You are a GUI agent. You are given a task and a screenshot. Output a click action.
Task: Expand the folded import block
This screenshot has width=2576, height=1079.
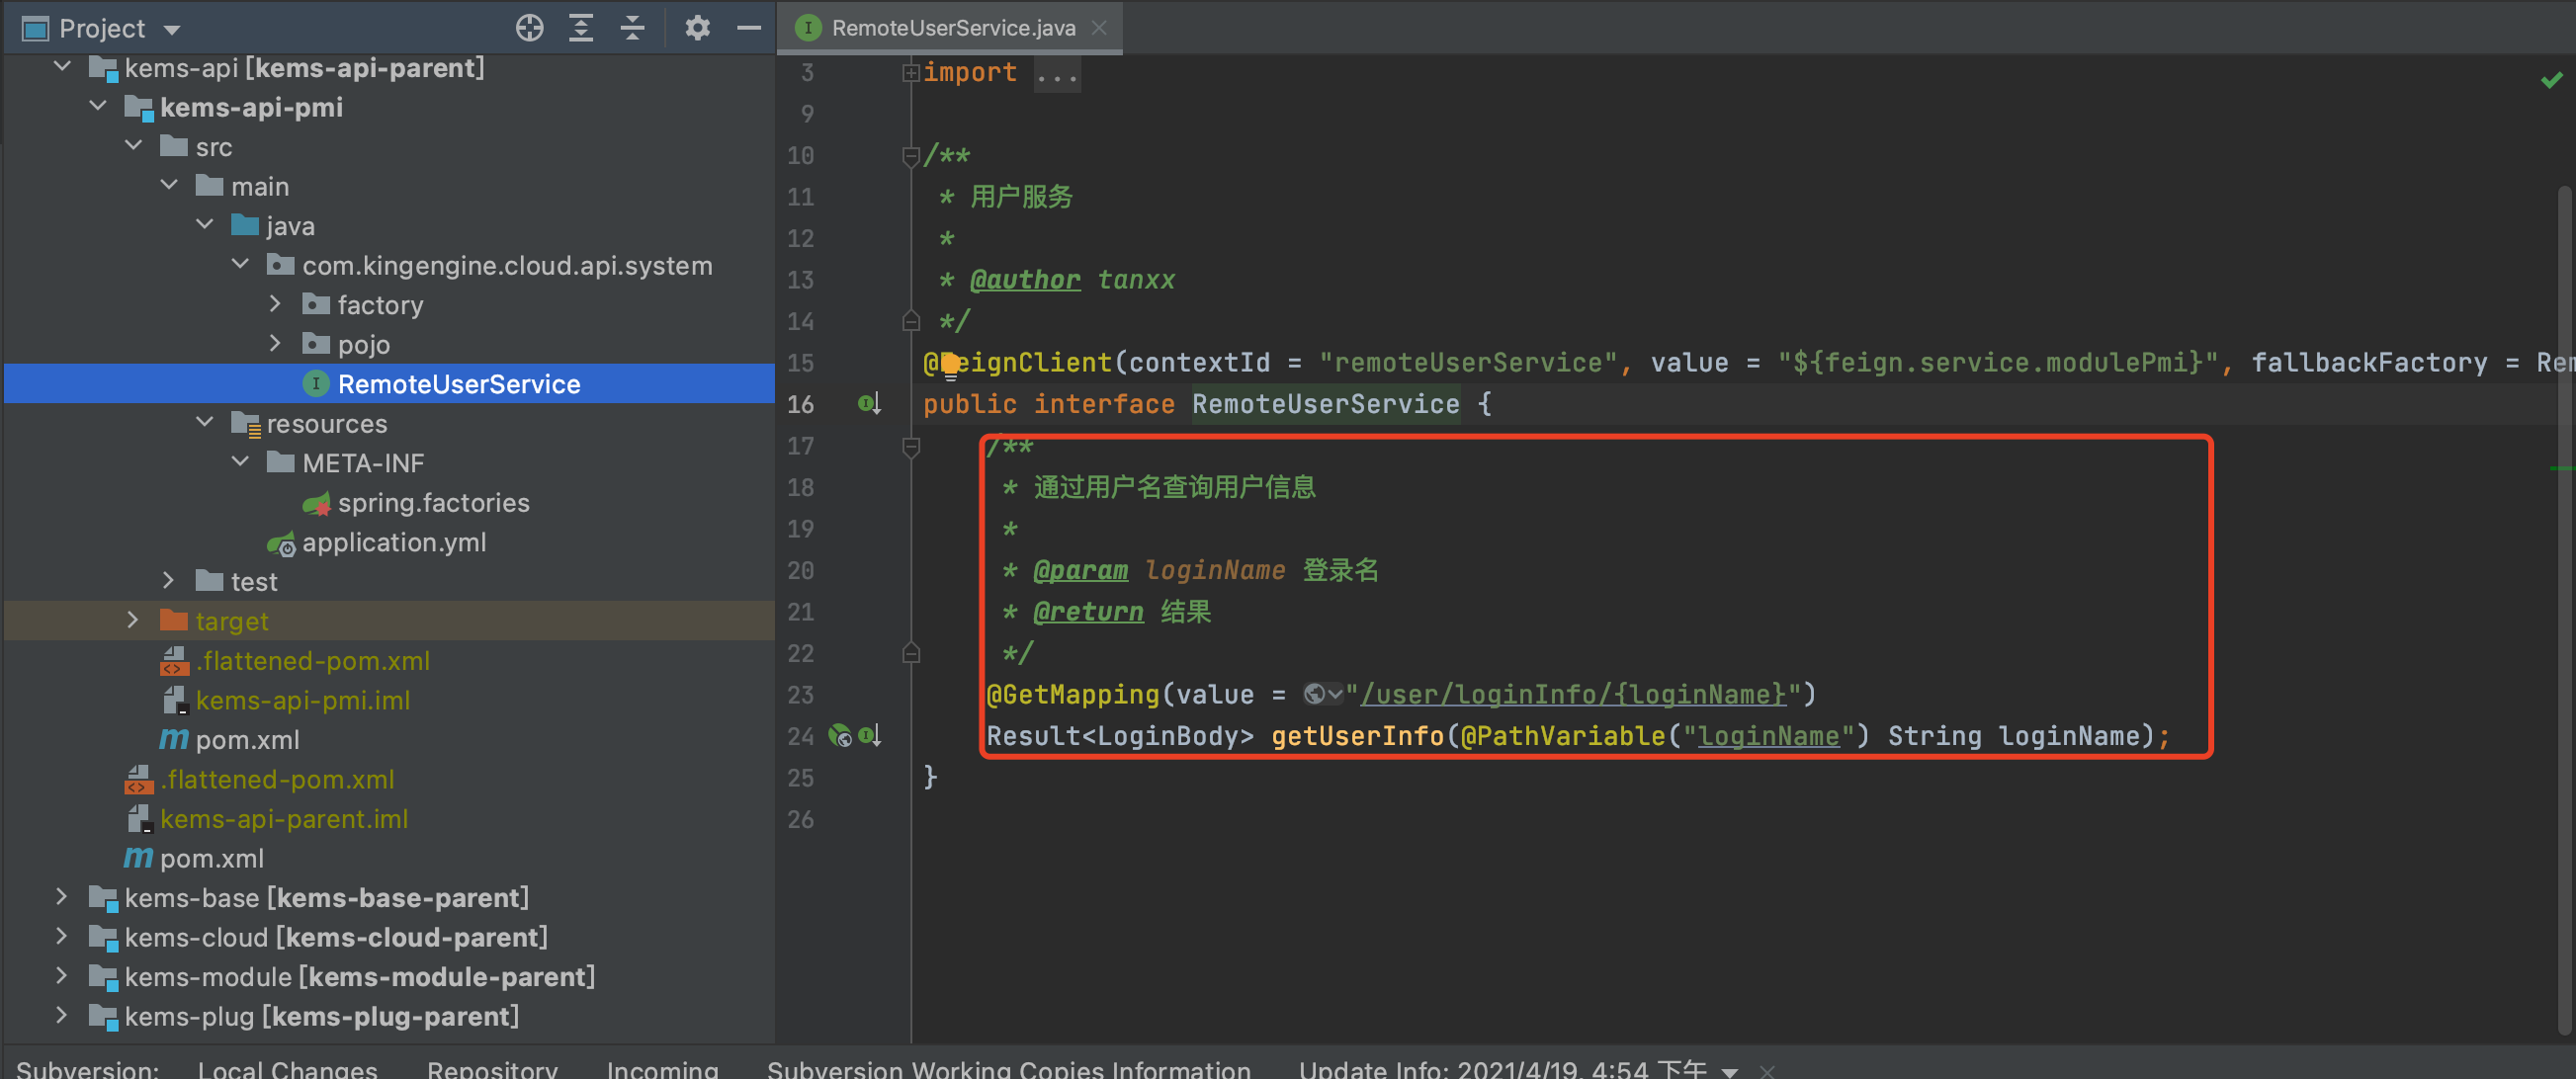point(910,72)
